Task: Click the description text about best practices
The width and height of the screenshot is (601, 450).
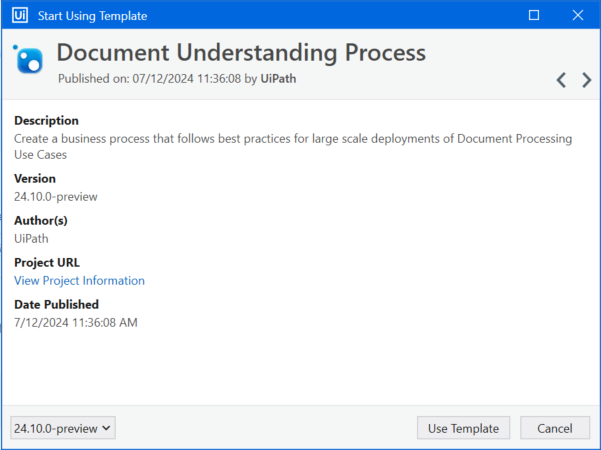Action: (x=293, y=146)
